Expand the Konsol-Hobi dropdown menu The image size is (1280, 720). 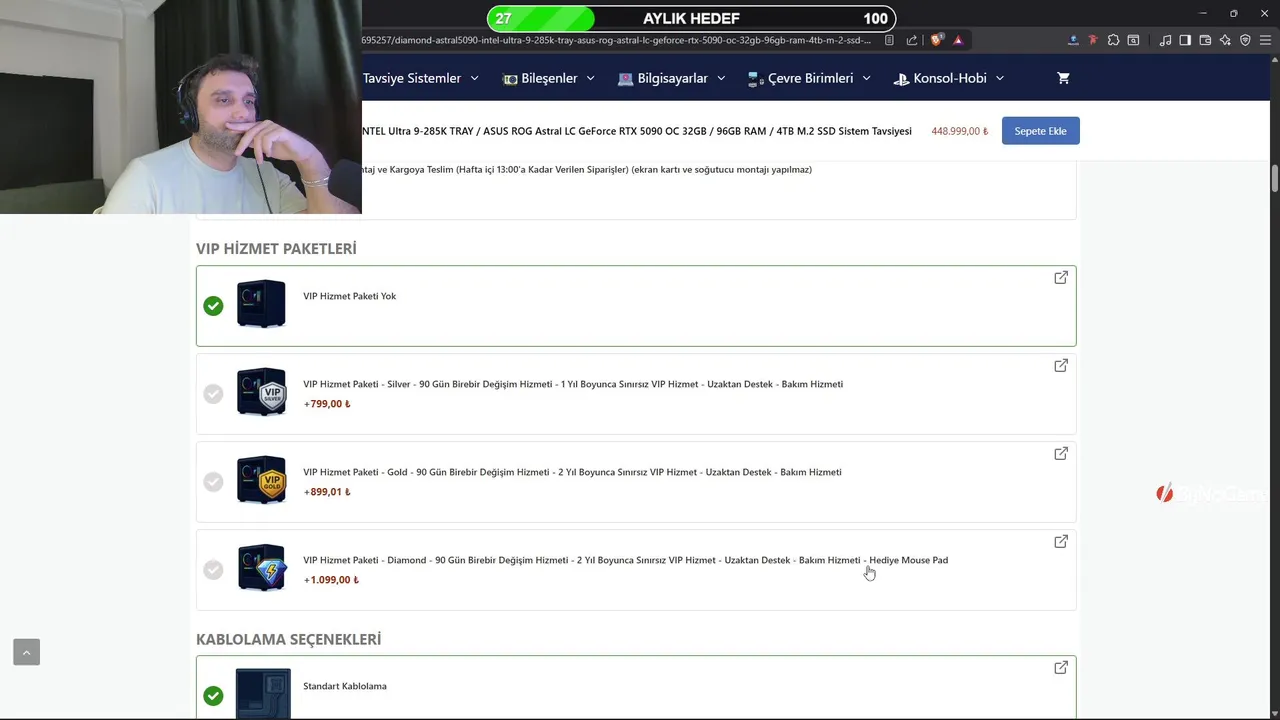[949, 78]
